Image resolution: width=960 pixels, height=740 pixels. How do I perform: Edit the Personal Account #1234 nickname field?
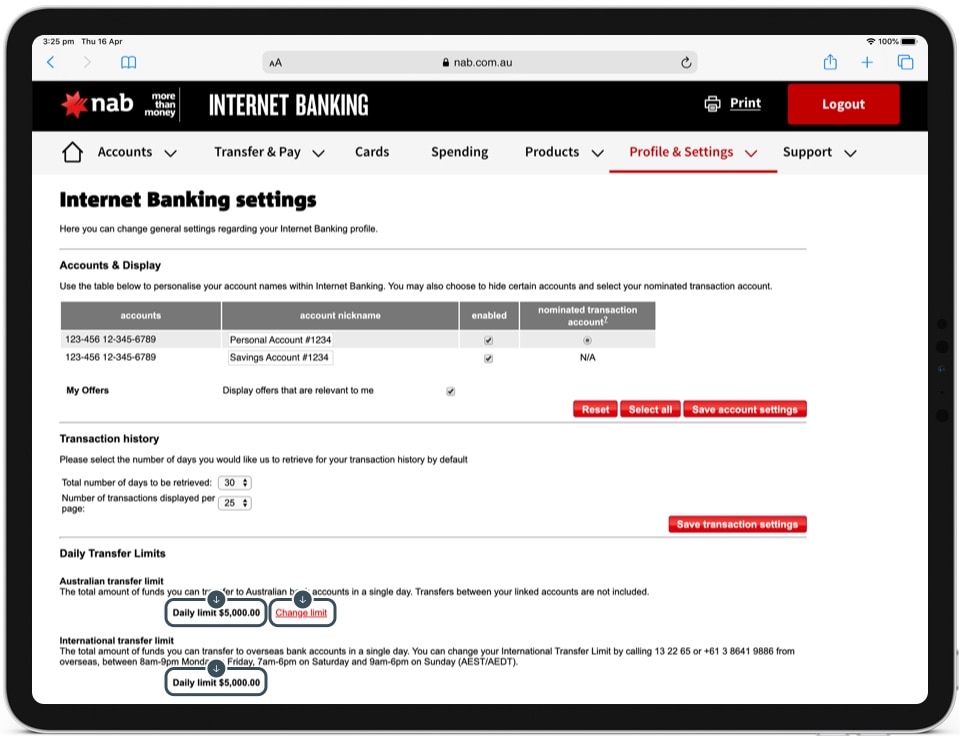(280, 340)
